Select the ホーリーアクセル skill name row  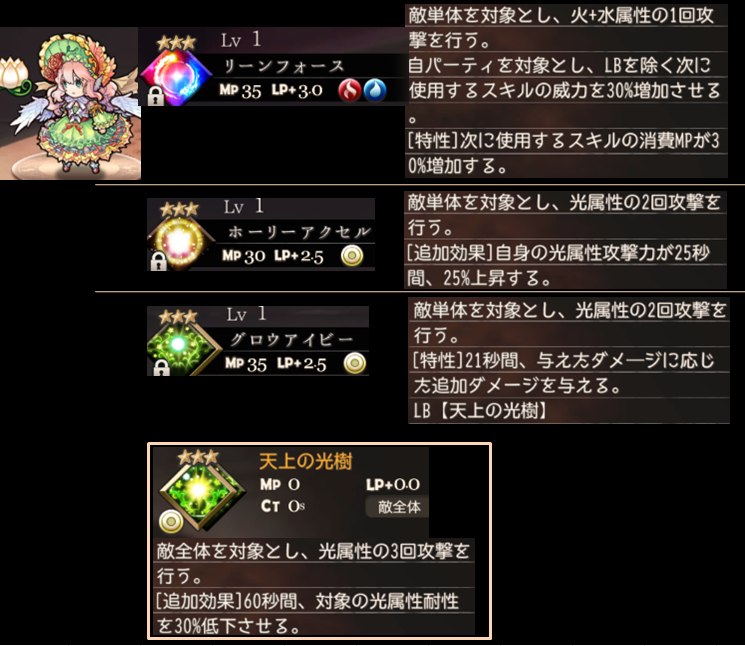coord(295,232)
